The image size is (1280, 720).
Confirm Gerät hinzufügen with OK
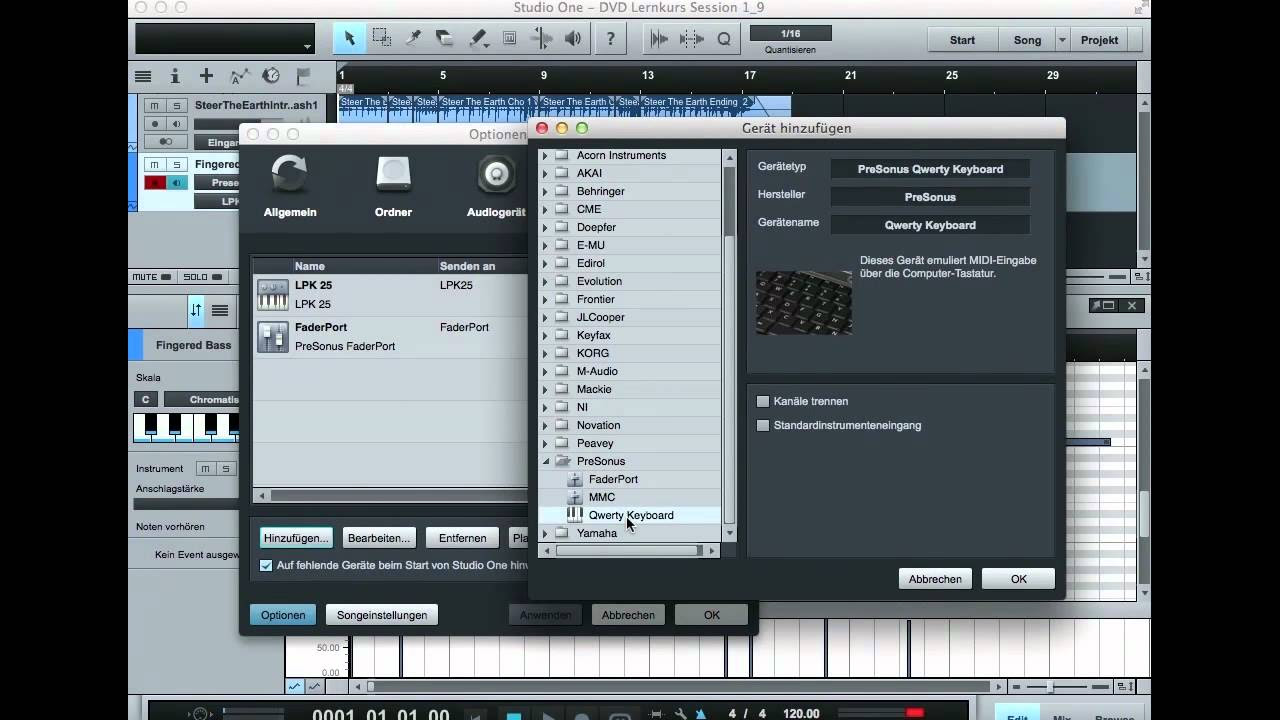point(1018,579)
